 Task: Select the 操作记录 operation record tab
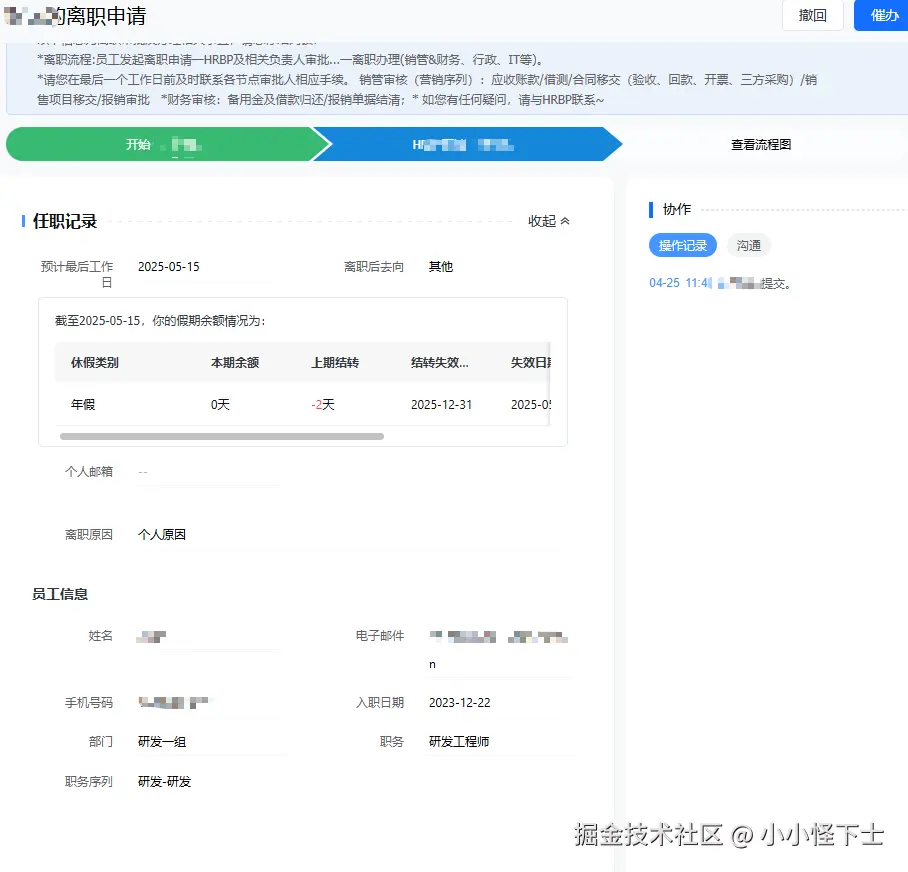point(683,245)
